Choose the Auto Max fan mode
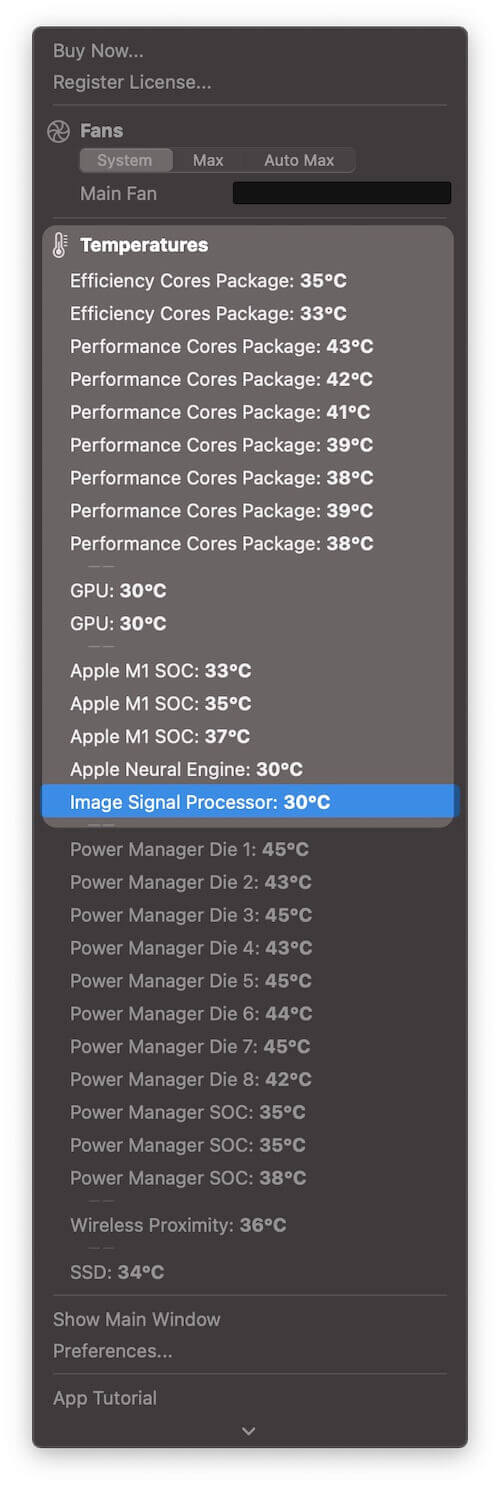Viewport: 500px width, 1486px height. pos(299,160)
